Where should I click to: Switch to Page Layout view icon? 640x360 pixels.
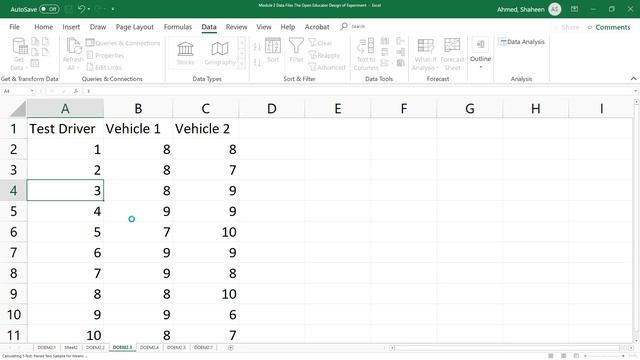(x=563, y=356)
